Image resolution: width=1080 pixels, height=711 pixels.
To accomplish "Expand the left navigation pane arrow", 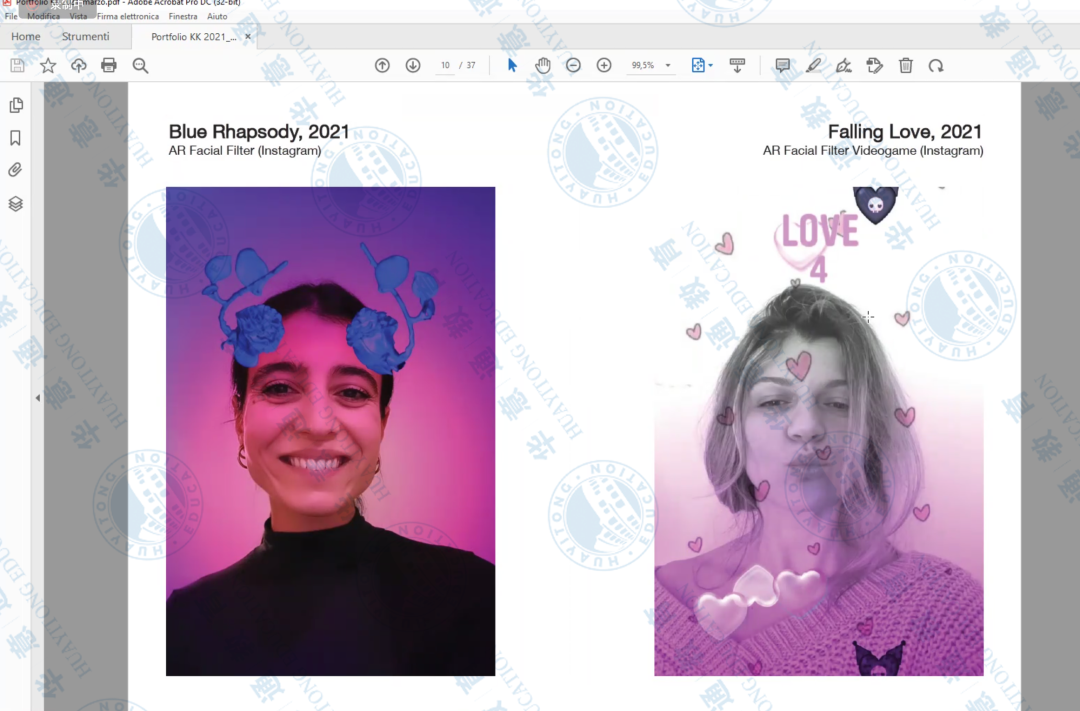I will pyautogui.click(x=37, y=398).
